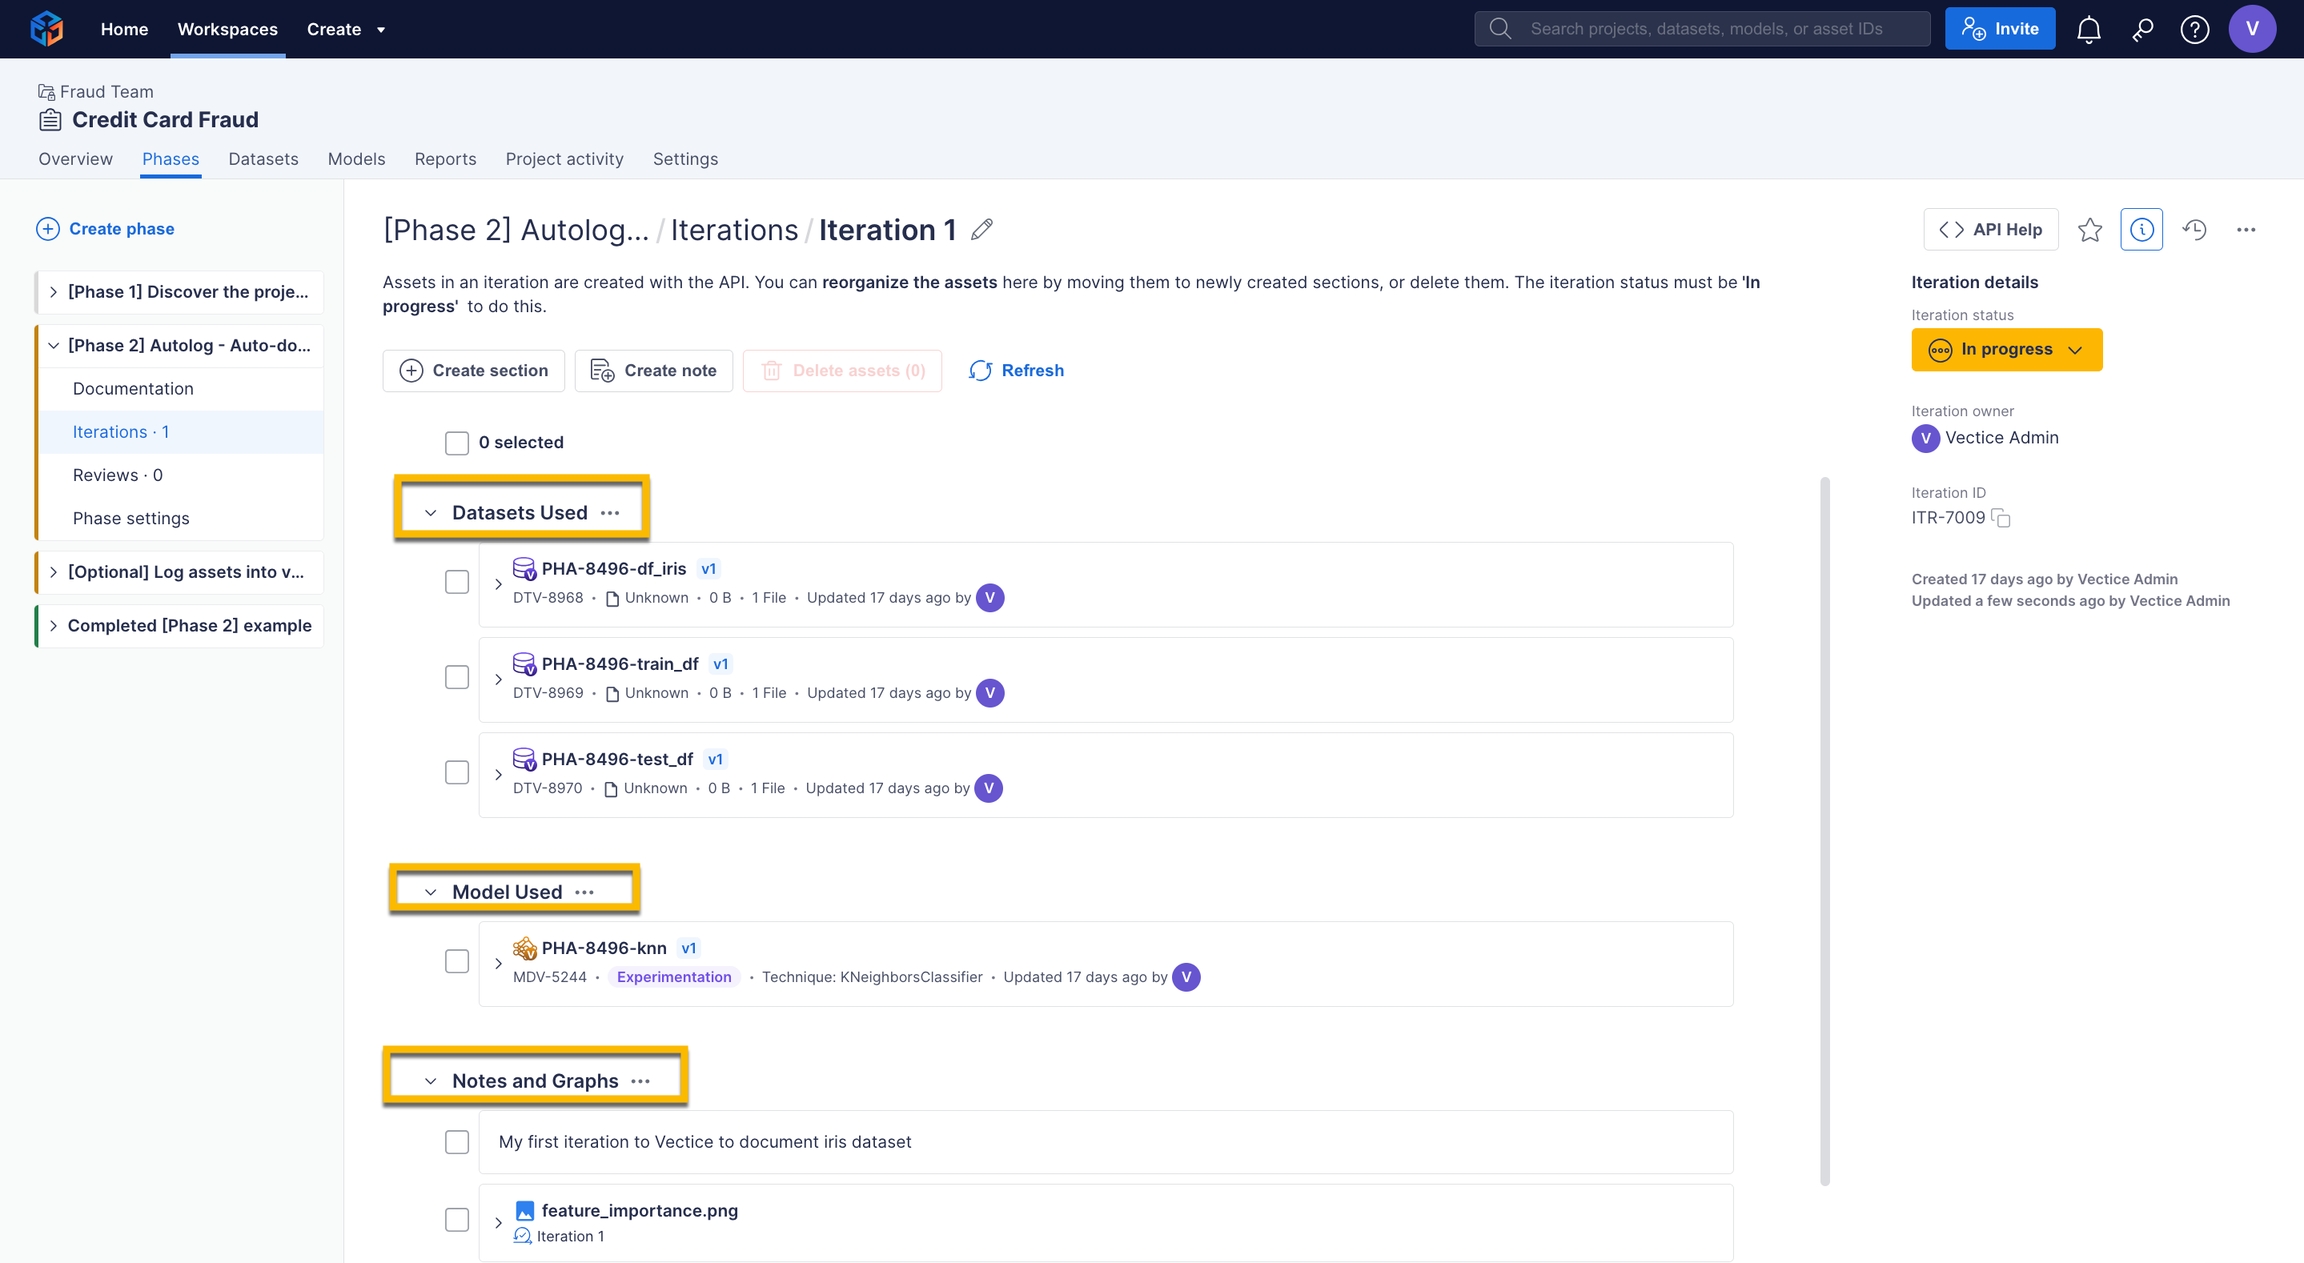Viewport: 2304px width, 1263px height.
Task: Open Datasets Used section options menu
Action: click(610, 513)
